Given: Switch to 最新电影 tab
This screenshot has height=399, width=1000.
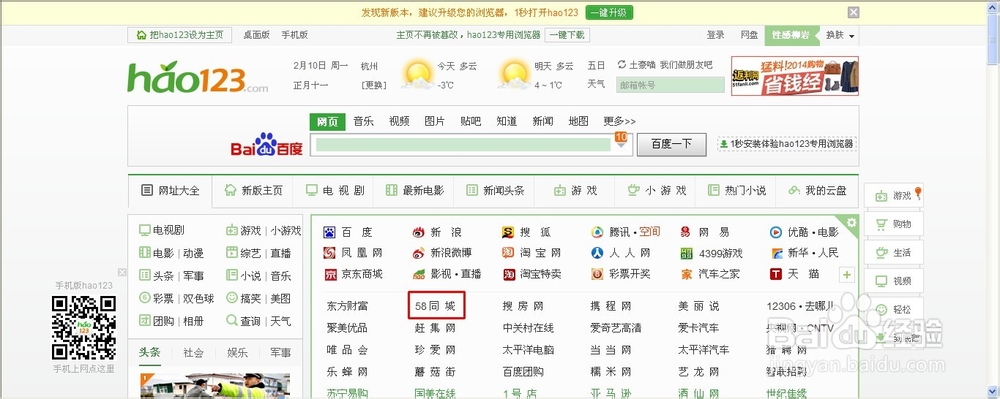Looking at the screenshot, I should tap(415, 191).
